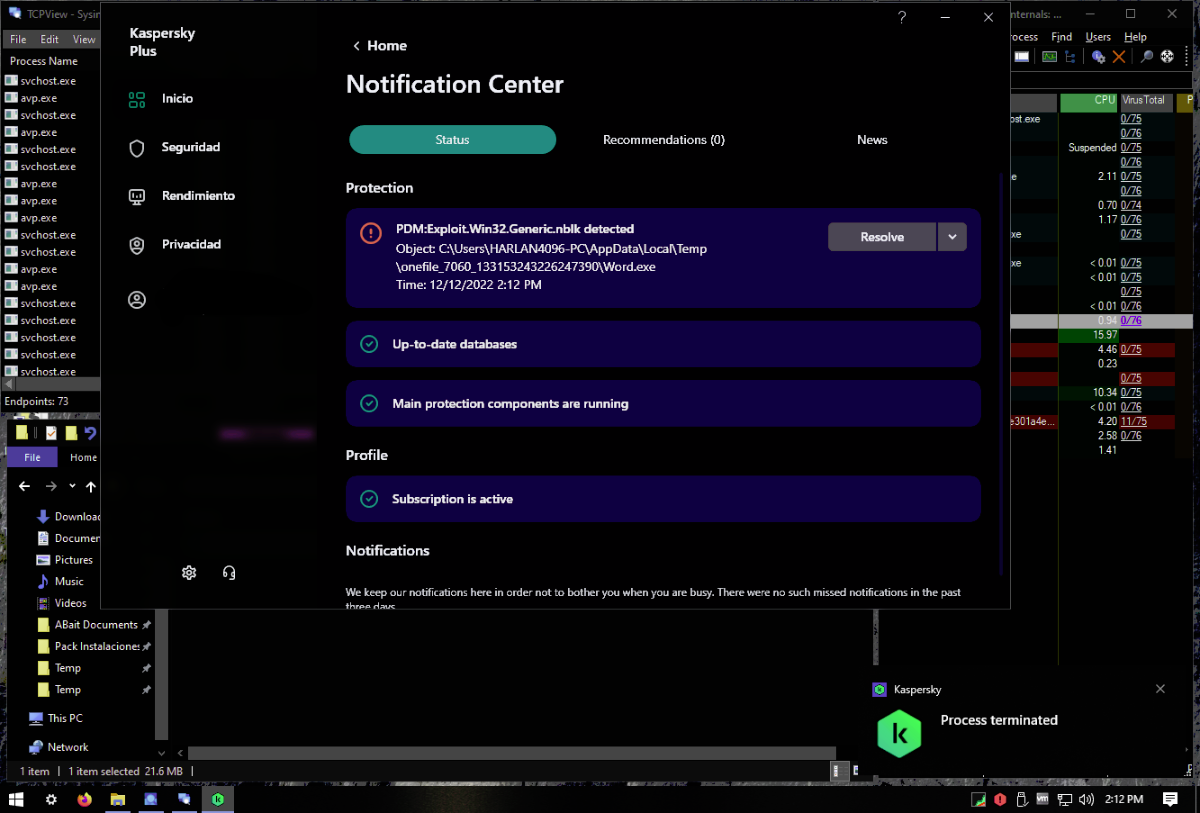
Task: Dismiss the Kaspersky Process terminated notification
Action: pyautogui.click(x=1160, y=689)
